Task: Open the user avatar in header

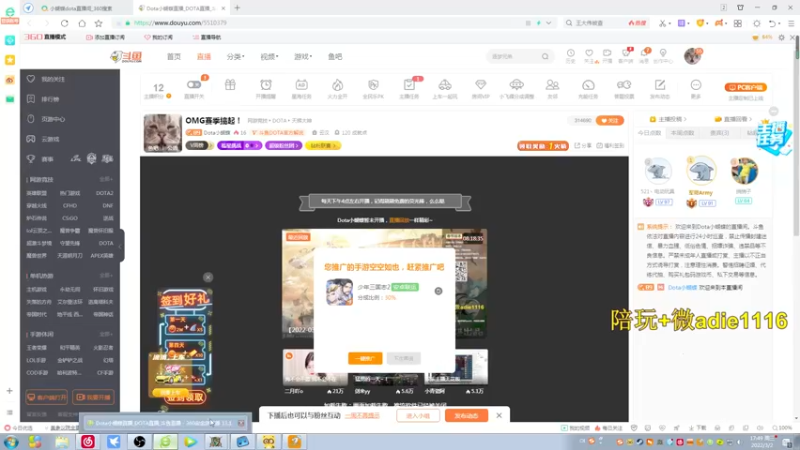Action: coord(692,56)
